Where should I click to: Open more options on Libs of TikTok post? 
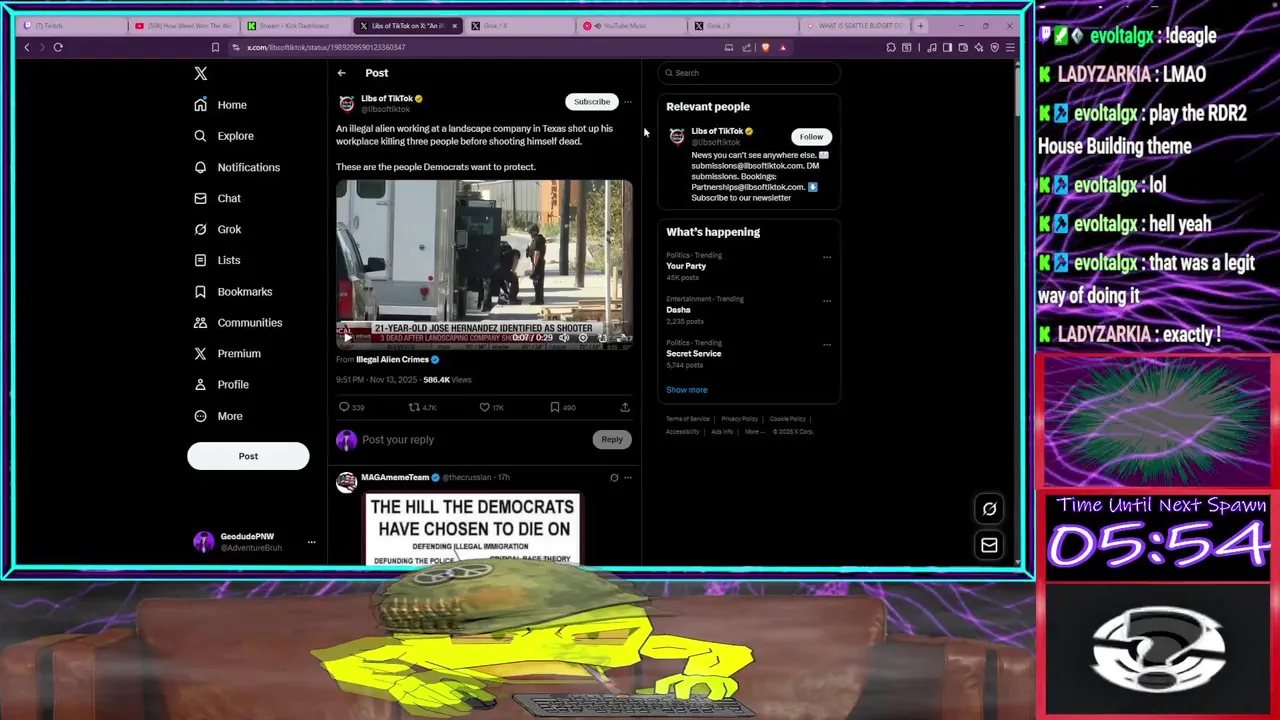(628, 101)
